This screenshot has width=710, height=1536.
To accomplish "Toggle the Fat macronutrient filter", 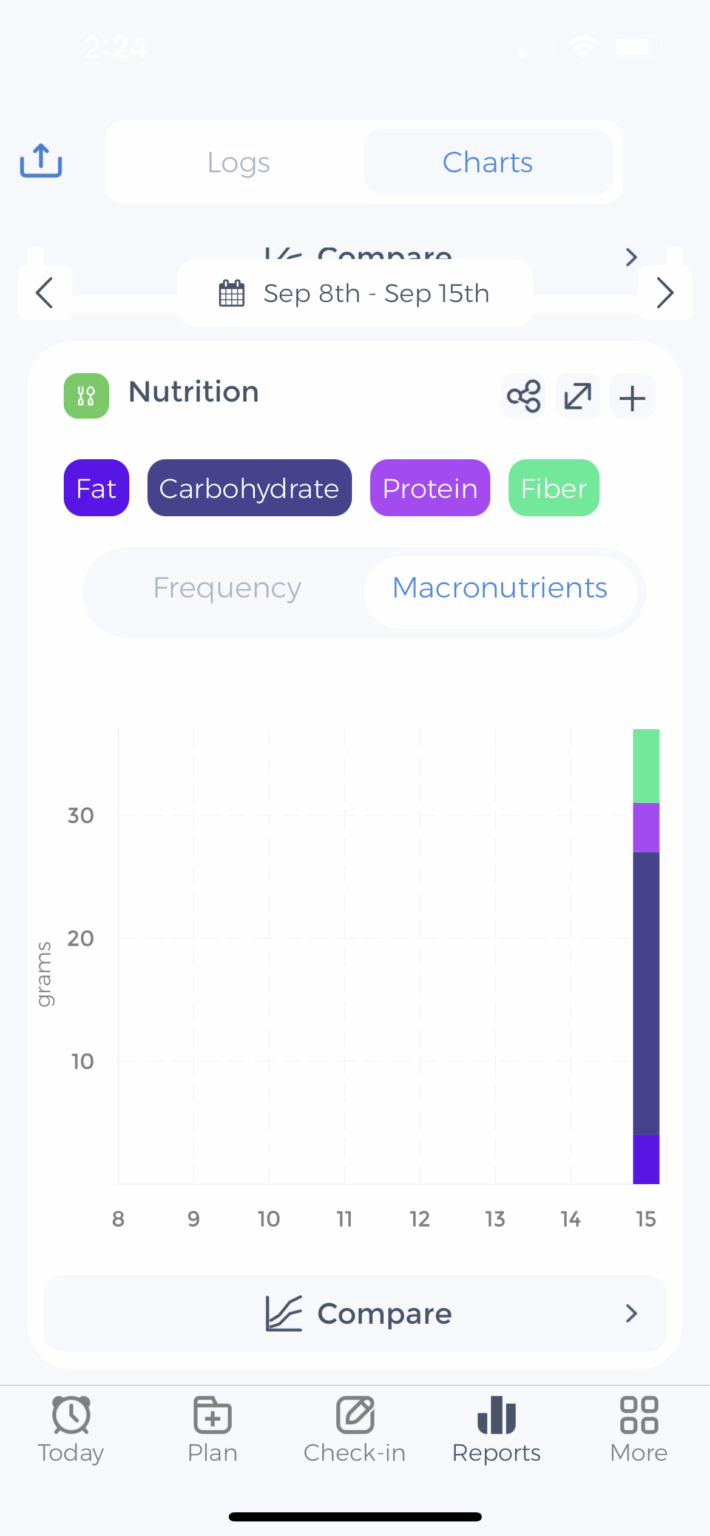I will pos(95,488).
